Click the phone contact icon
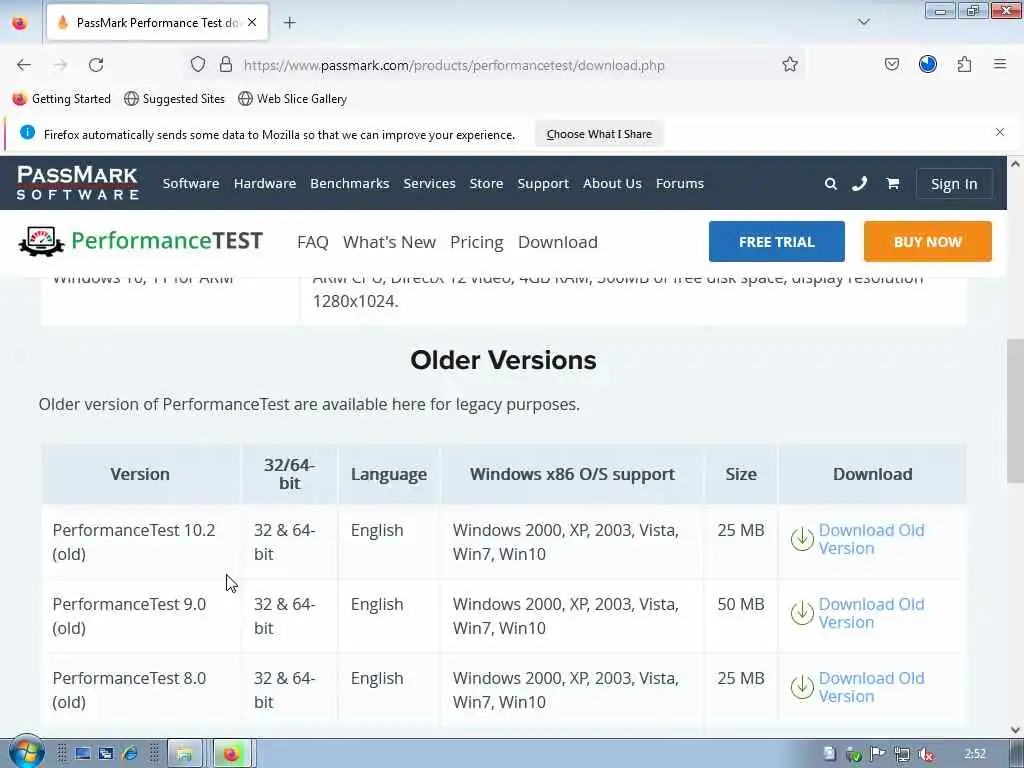The width and height of the screenshot is (1024, 768). [x=859, y=184]
